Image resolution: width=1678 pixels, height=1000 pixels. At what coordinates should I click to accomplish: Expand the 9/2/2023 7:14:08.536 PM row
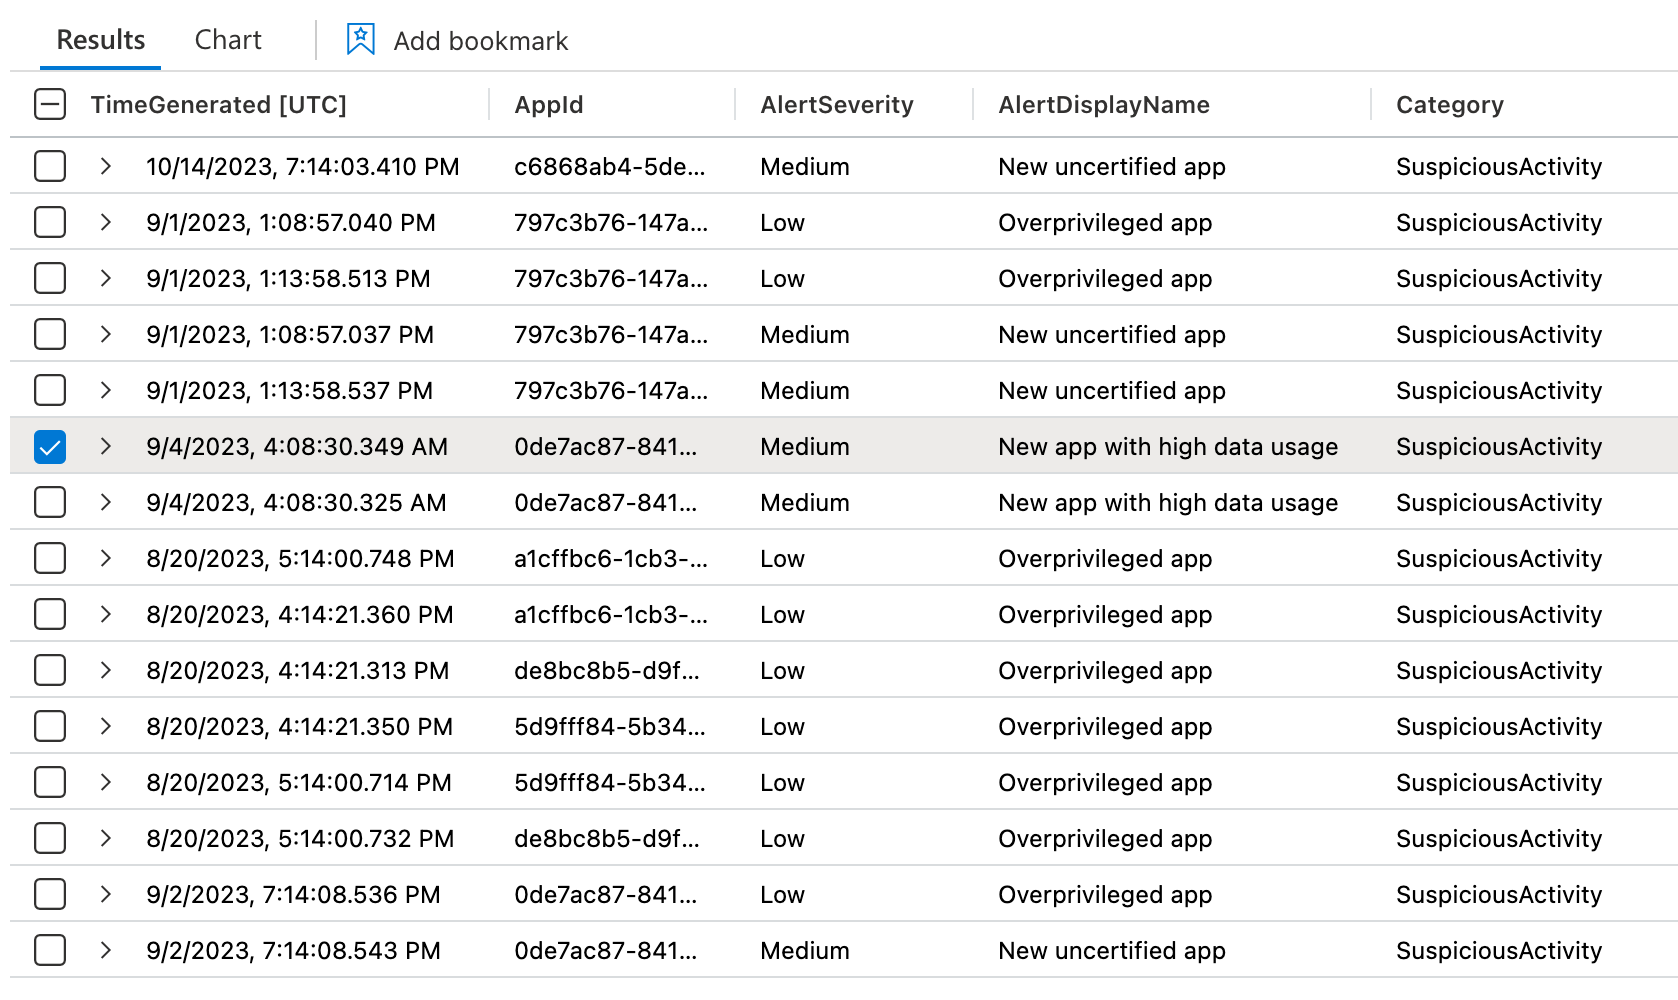(105, 894)
